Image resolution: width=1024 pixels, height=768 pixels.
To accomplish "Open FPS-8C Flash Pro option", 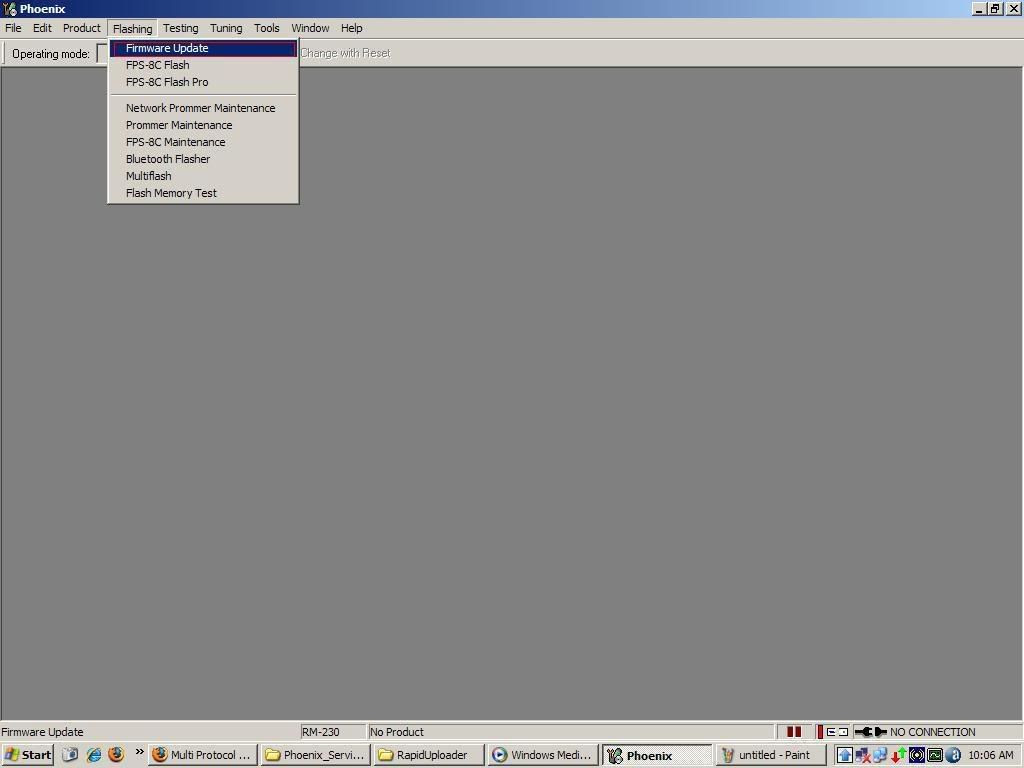I will tap(203, 82).
